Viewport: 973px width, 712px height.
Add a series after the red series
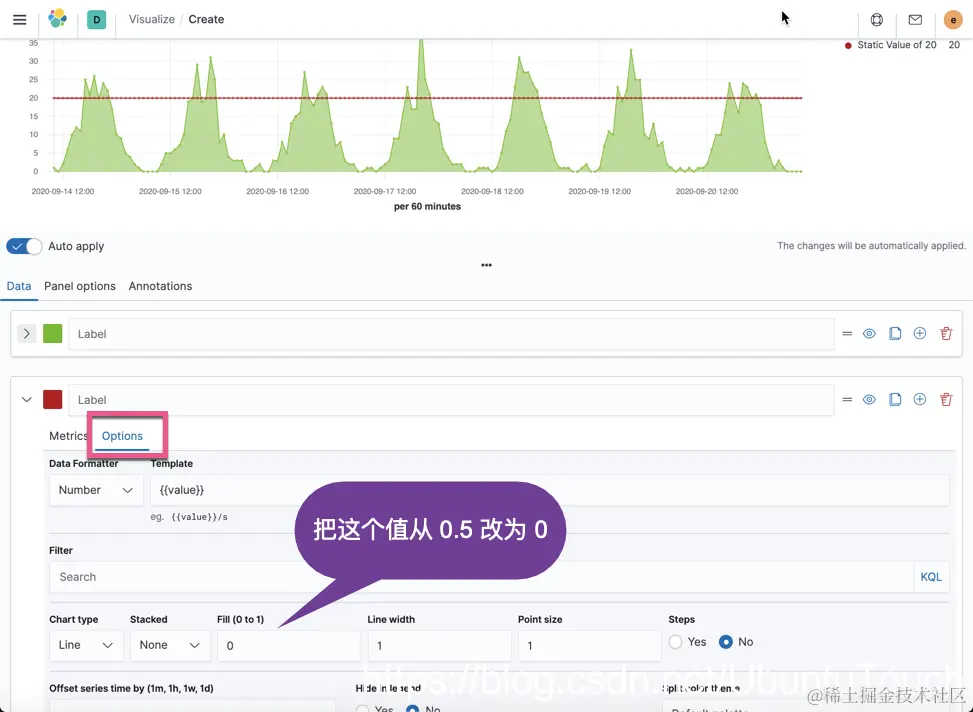pos(920,399)
